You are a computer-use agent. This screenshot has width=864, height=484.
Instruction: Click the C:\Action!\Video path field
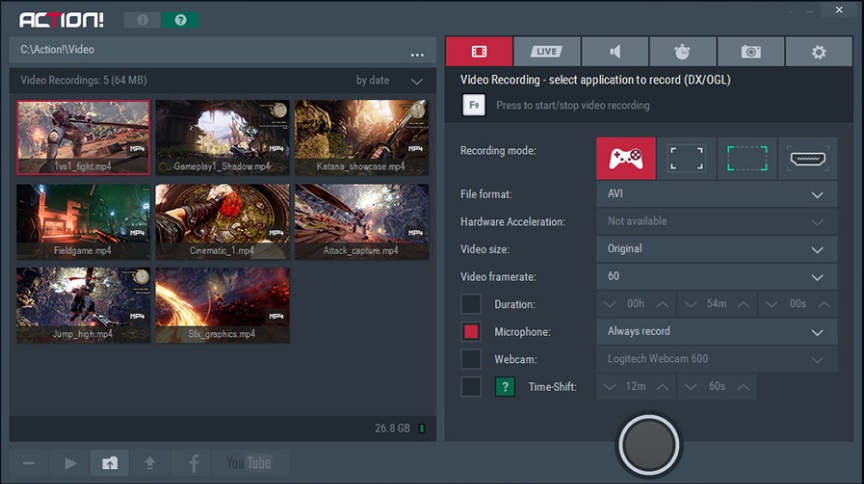tap(223, 50)
